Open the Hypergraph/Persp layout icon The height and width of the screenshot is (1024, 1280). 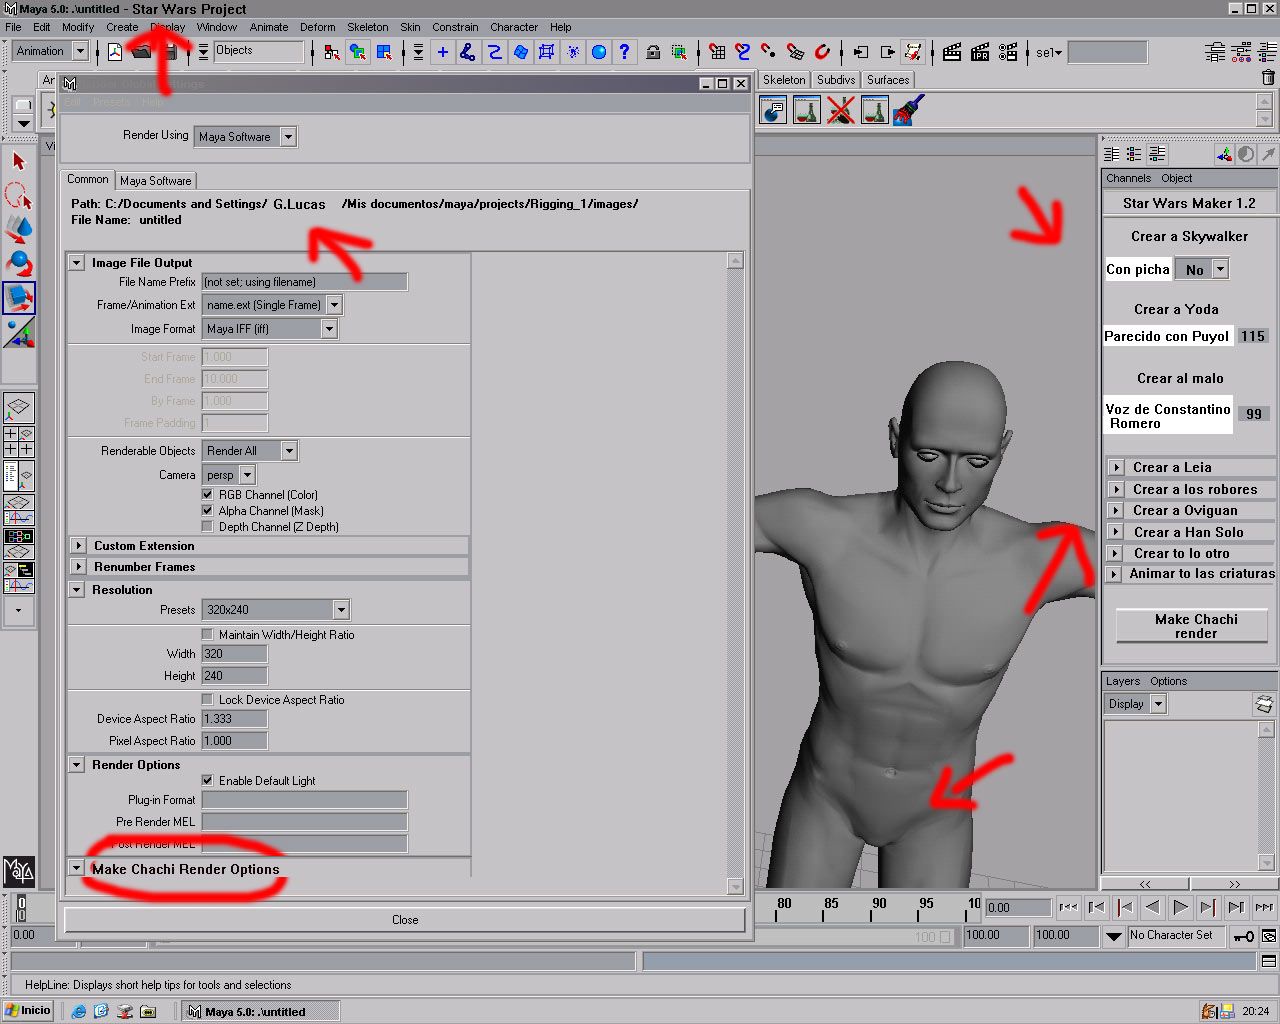18,544
